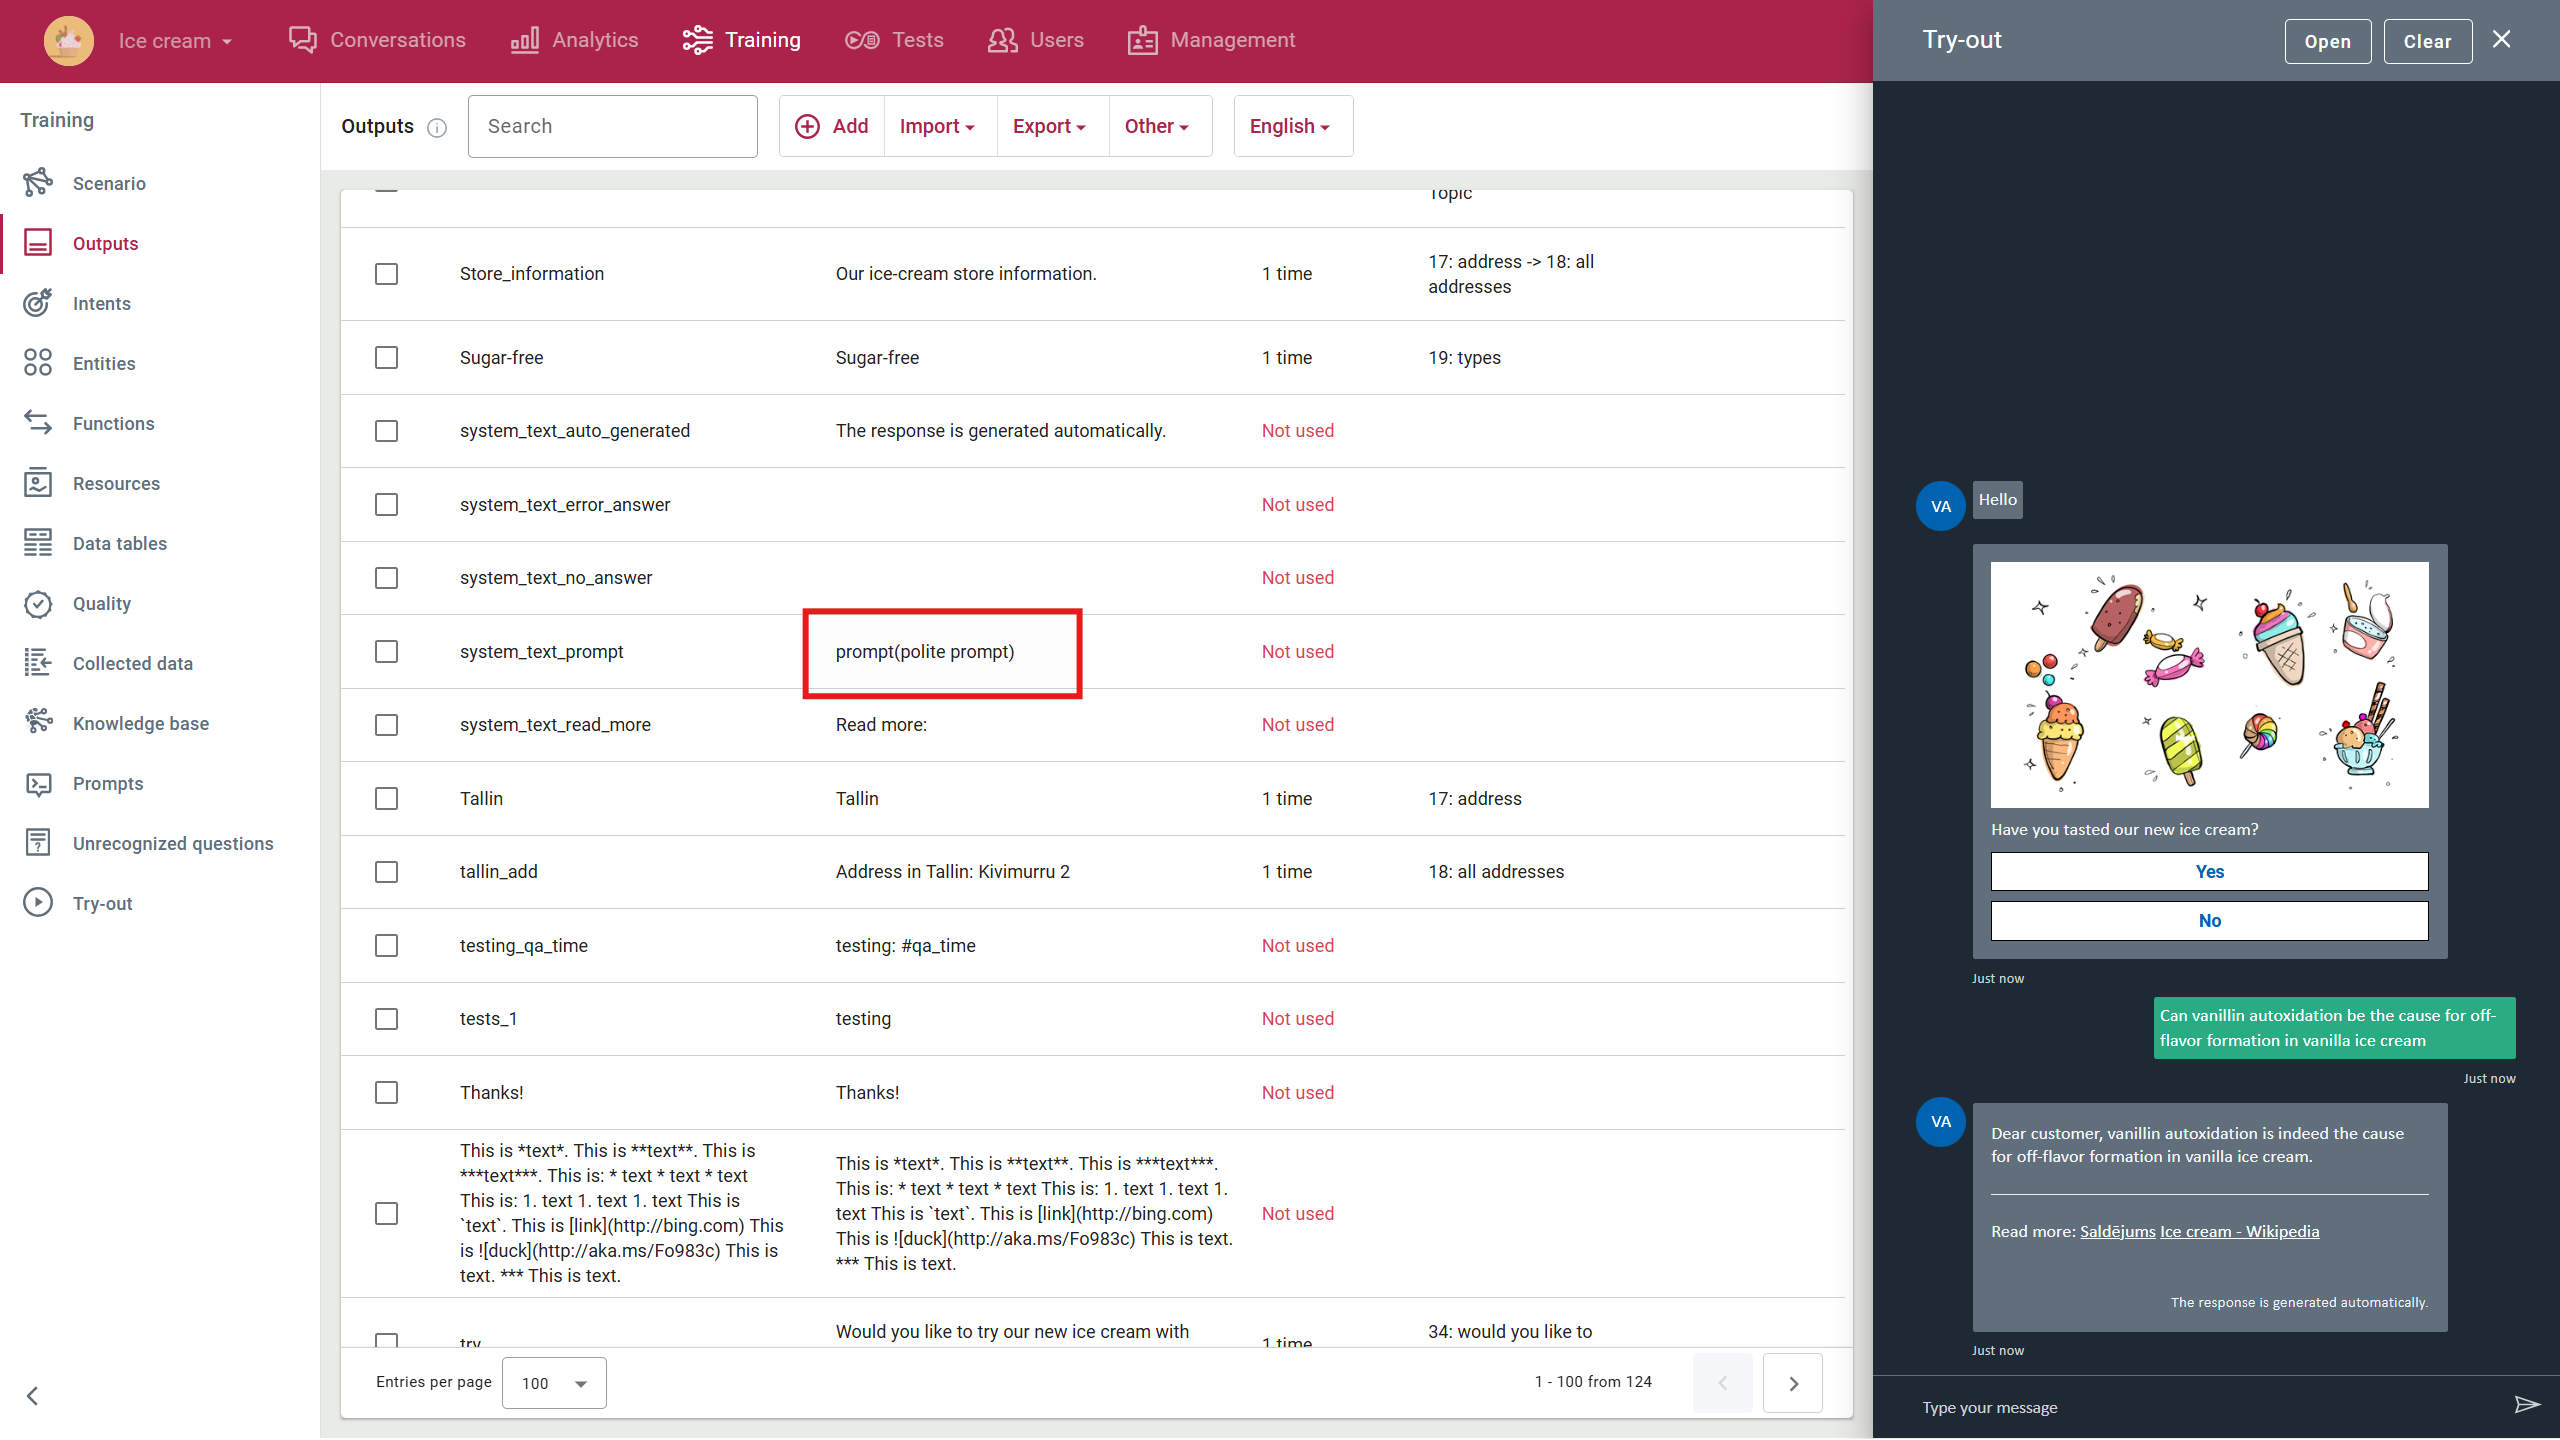Click the Try-out play icon
Image resolution: width=2560 pixels, height=1440 pixels.
coord(38,903)
